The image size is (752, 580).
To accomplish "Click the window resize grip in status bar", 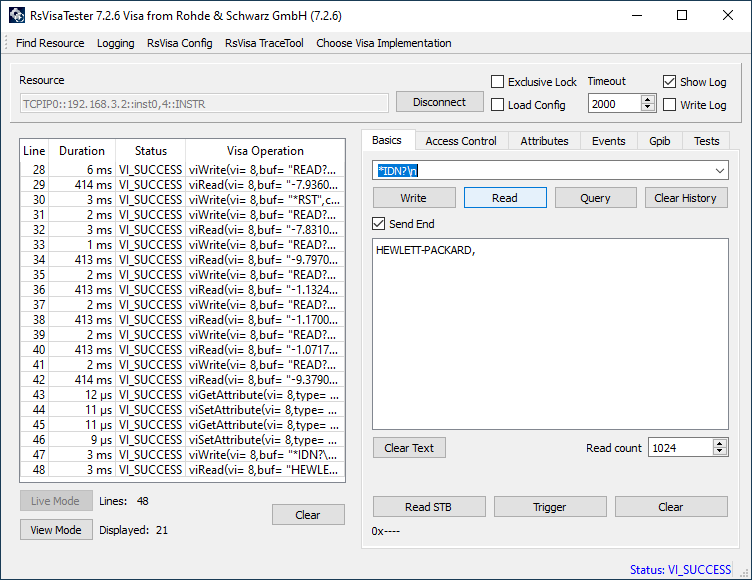I will click(744, 572).
